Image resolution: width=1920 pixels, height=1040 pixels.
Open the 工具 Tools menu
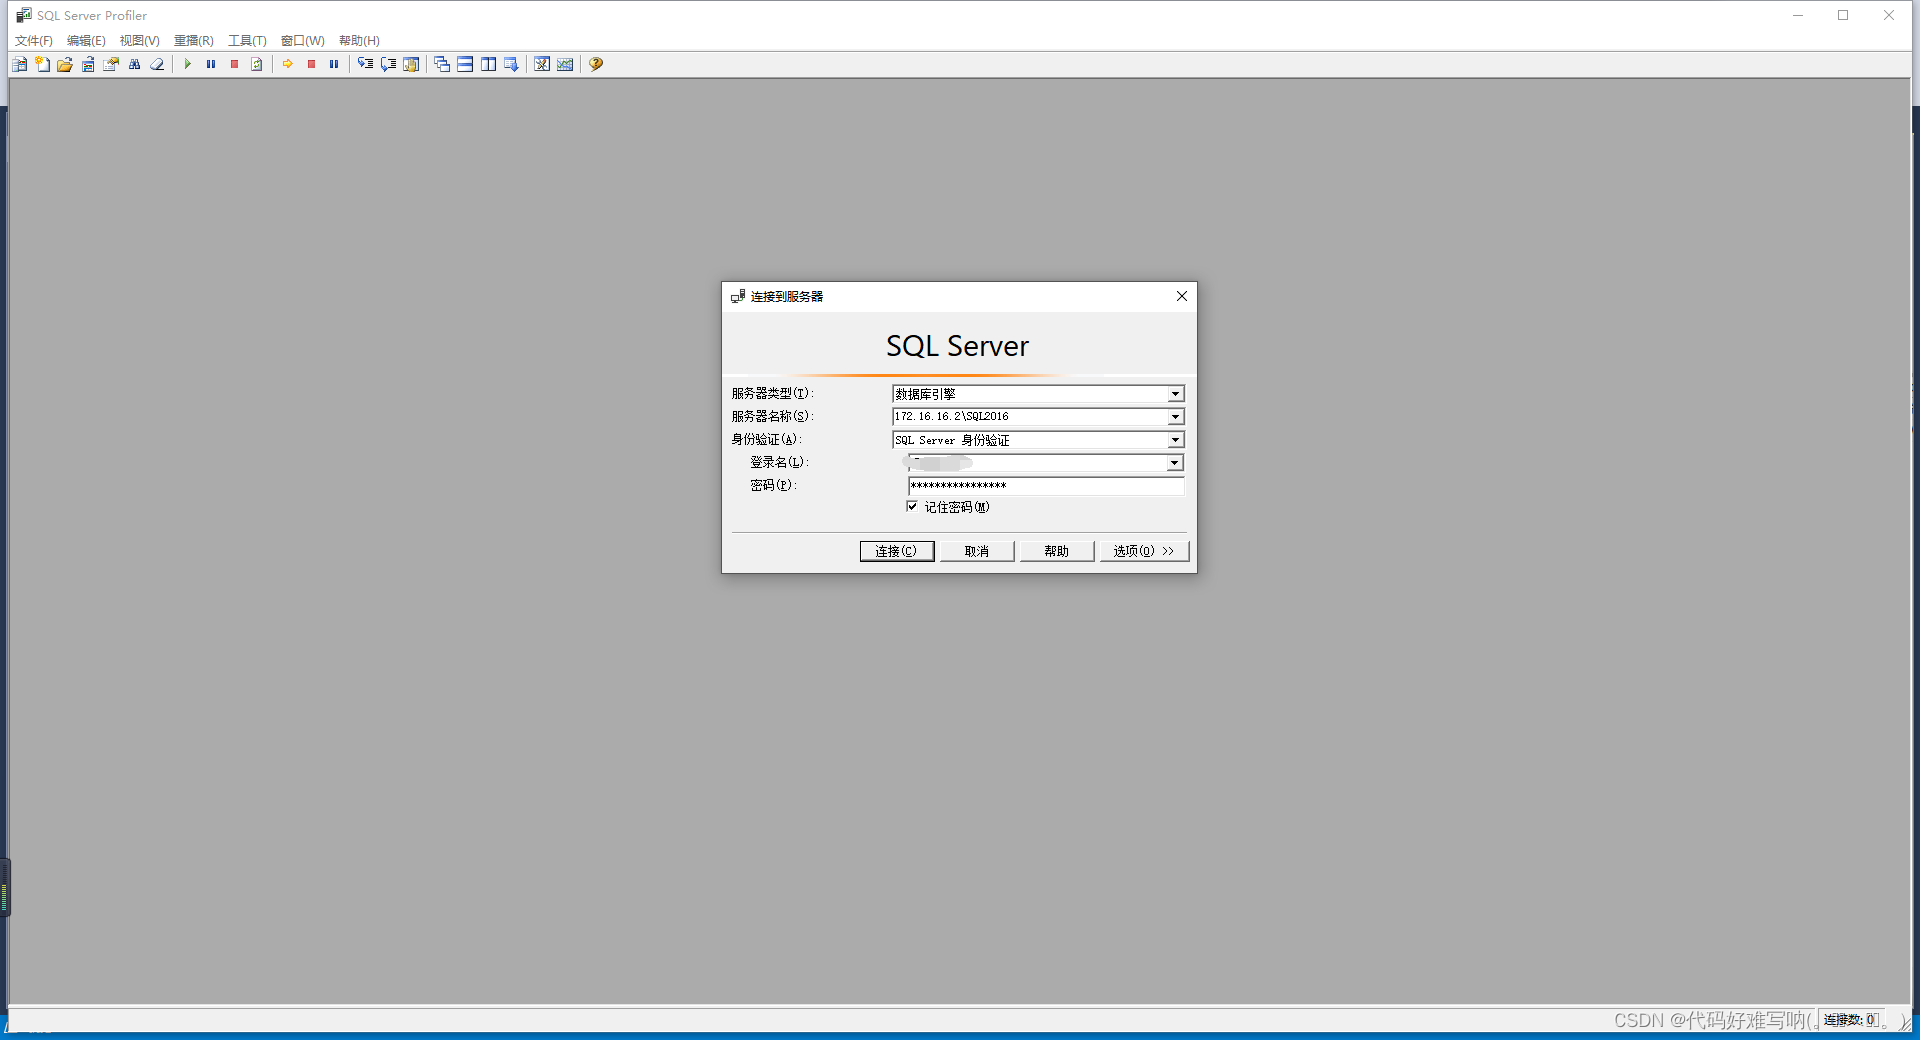(x=246, y=40)
